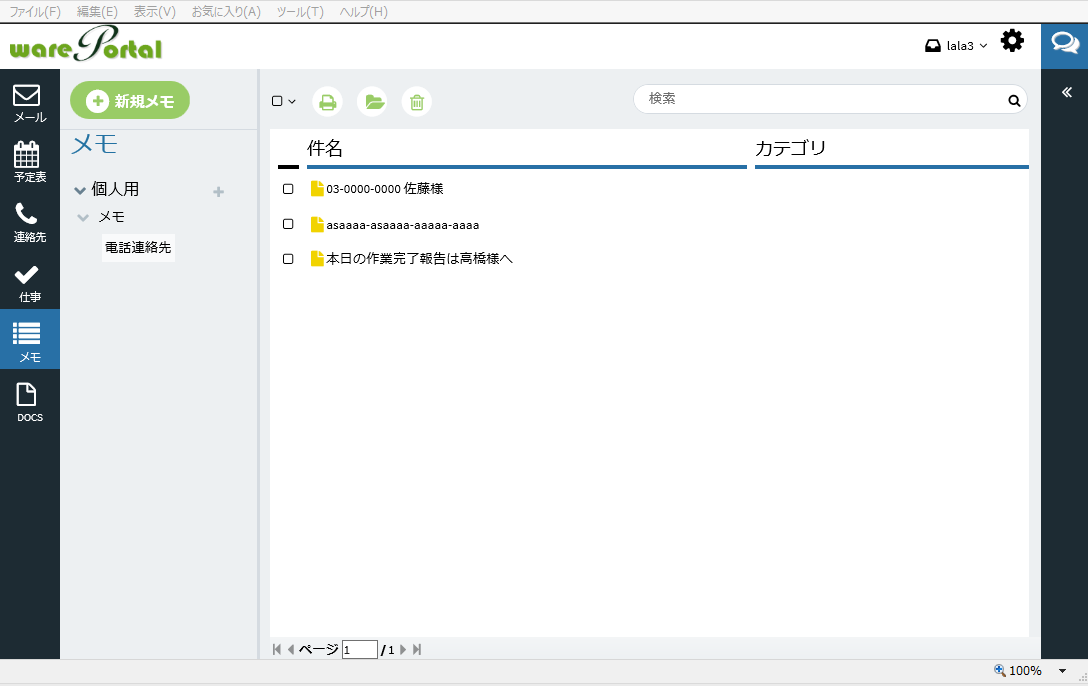Image resolution: width=1088 pixels, height=686 pixels.
Task: Click the 新規メモ button
Action: (x=130, y=101)
